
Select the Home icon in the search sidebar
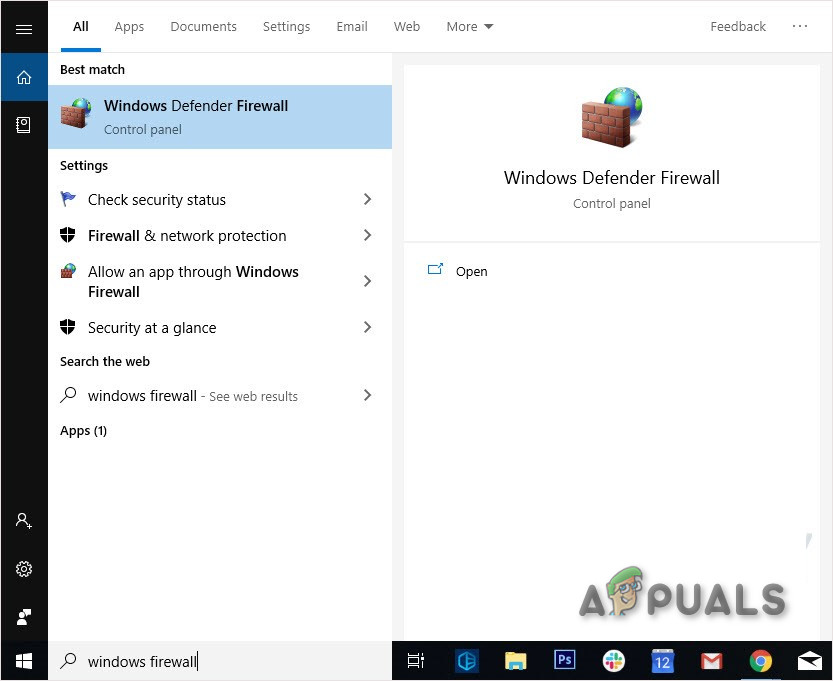[24, 78]
